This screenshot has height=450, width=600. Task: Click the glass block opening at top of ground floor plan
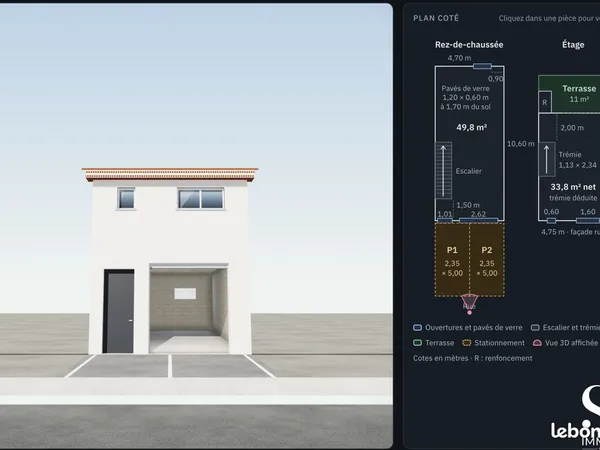pyautogui.click(x=482, y=66)
